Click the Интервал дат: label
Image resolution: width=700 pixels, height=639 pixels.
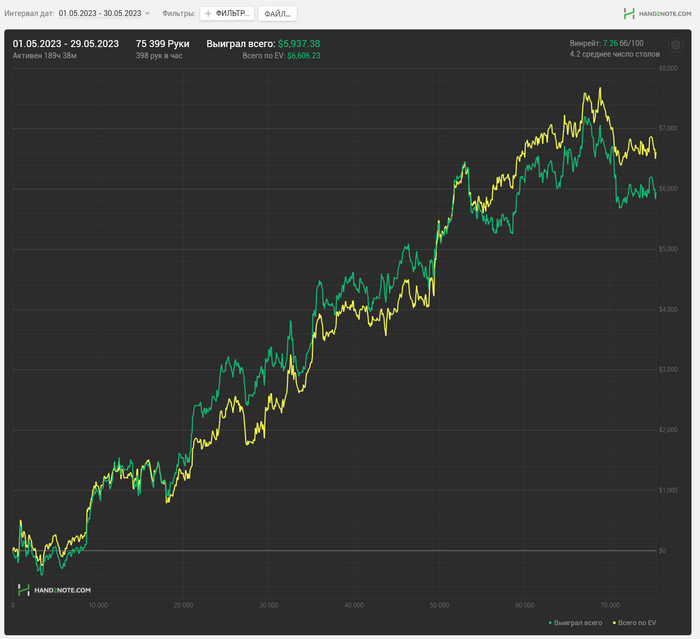(x=29, y=13)
